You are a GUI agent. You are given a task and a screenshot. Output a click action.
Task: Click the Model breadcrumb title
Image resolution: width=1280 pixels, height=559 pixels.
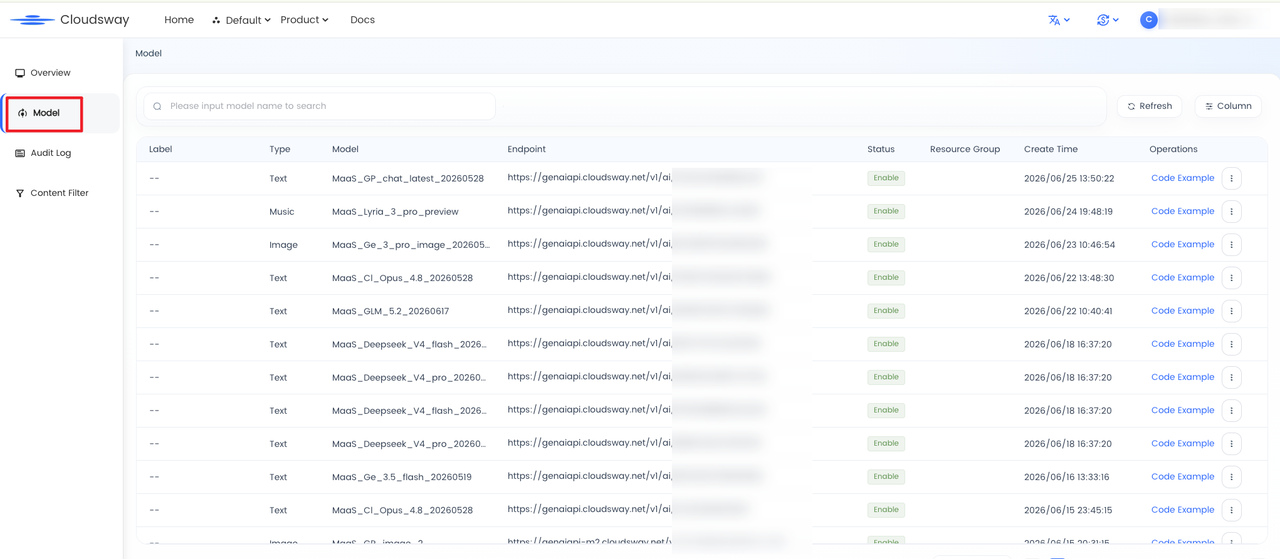pyautogui.click(x=148, y=53)
